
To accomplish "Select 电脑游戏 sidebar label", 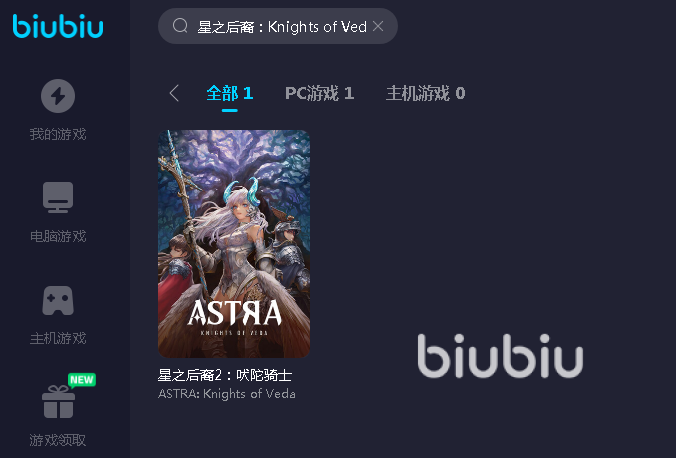I will [58, 236].
